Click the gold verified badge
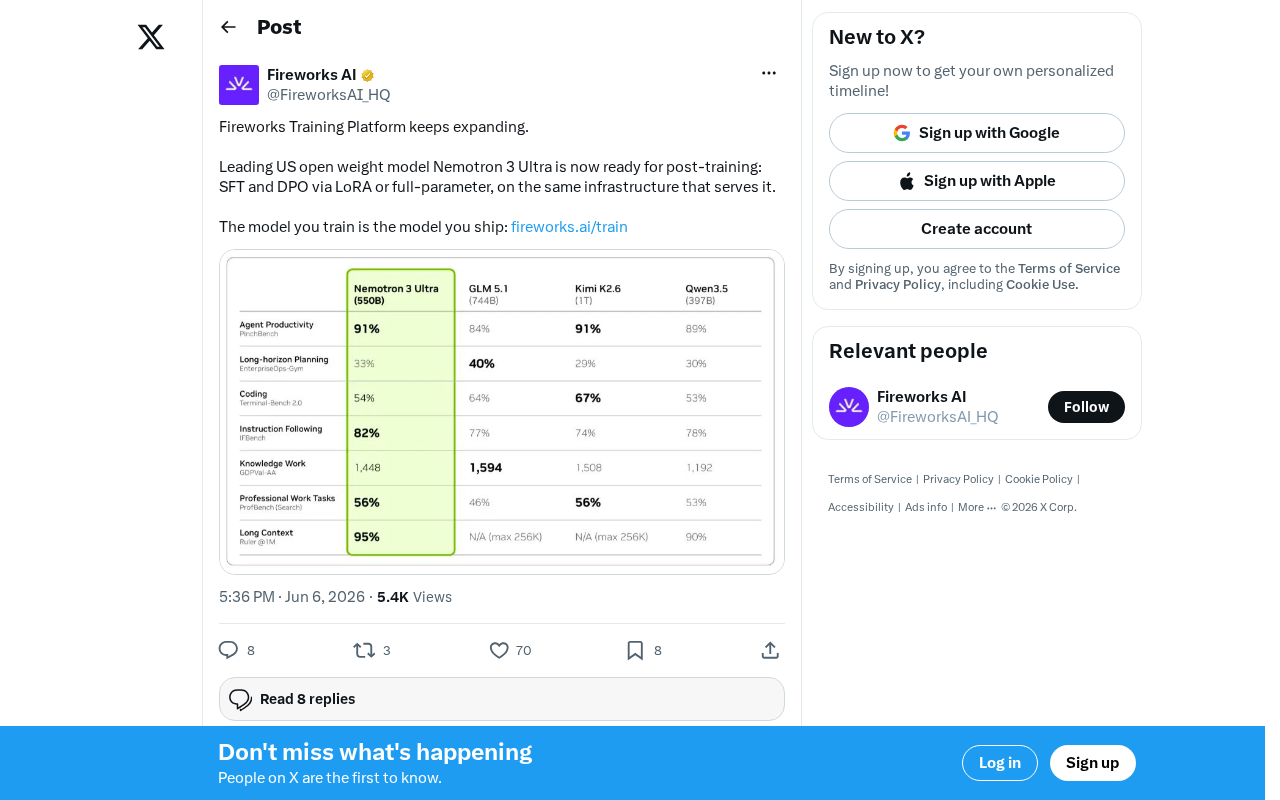The image size is (1280, 800). [x=368, y=75]
